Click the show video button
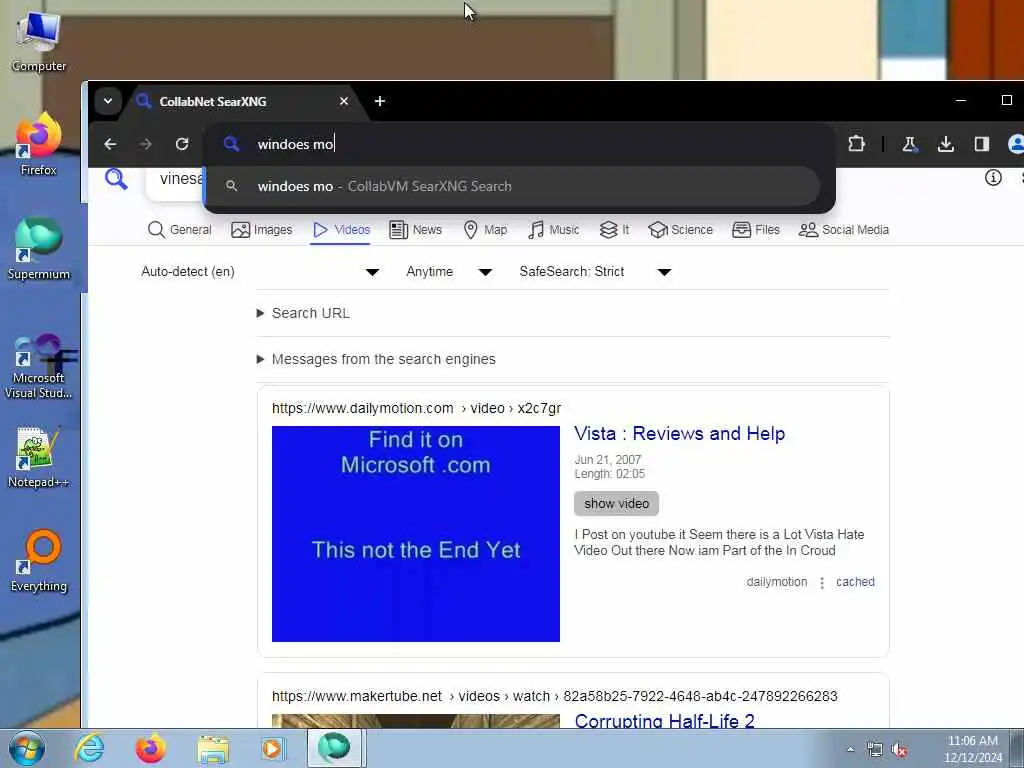Image resolution: width=1024 pixels, height=768 pixels. coord(616,504)
